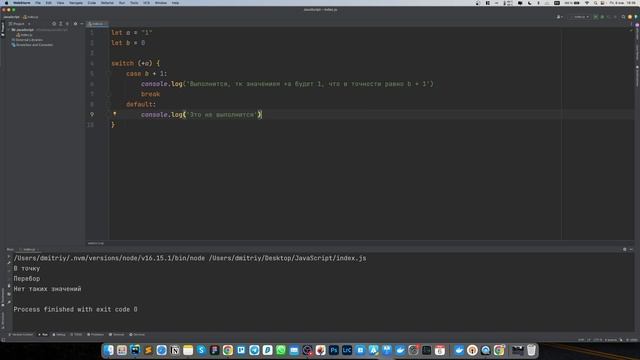Open the Refactor menu

point(107,3)
